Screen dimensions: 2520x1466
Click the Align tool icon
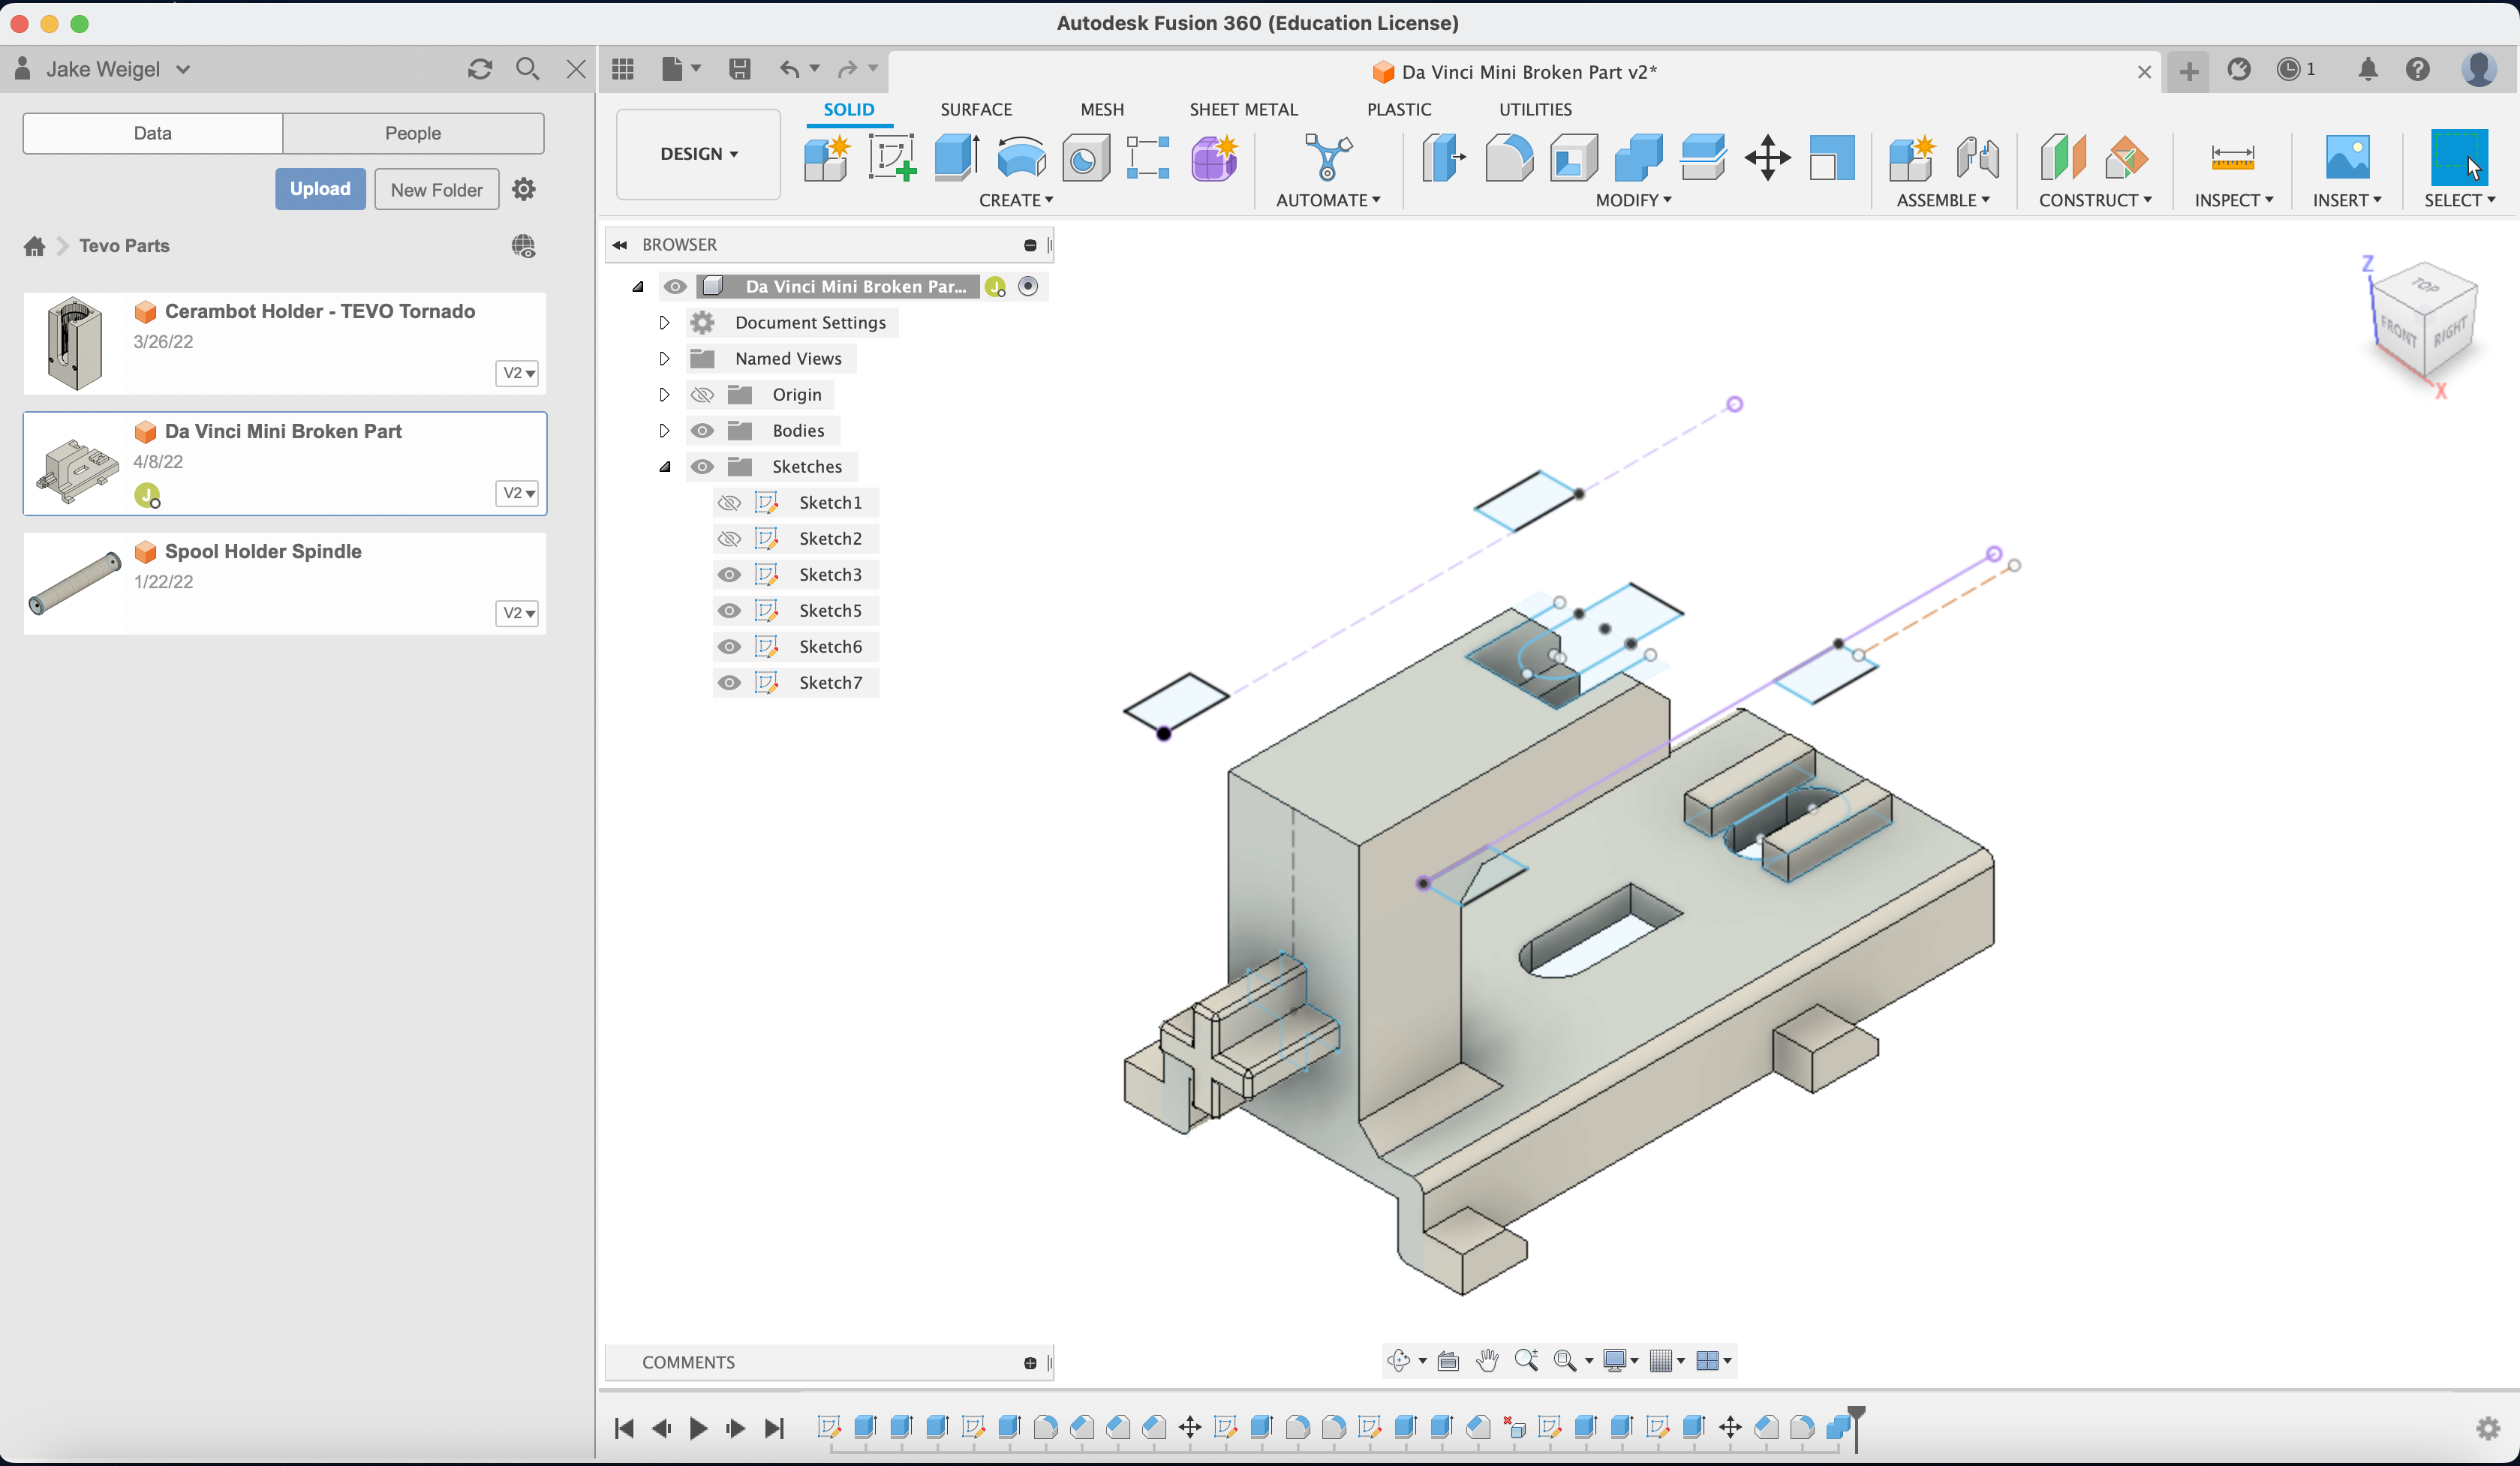tap(1832, 158)
